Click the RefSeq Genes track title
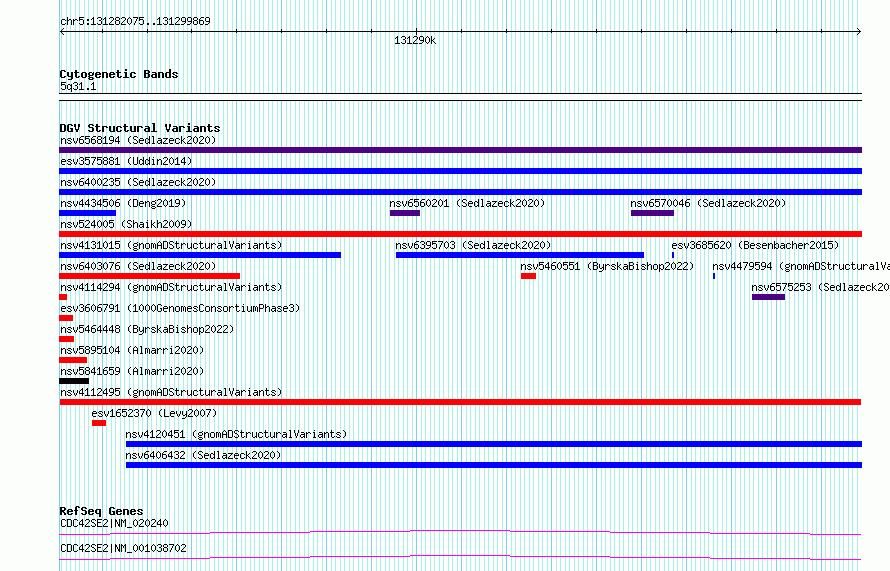Image resolution: width=890 pixels, height=571 pixels. [101, 511]
